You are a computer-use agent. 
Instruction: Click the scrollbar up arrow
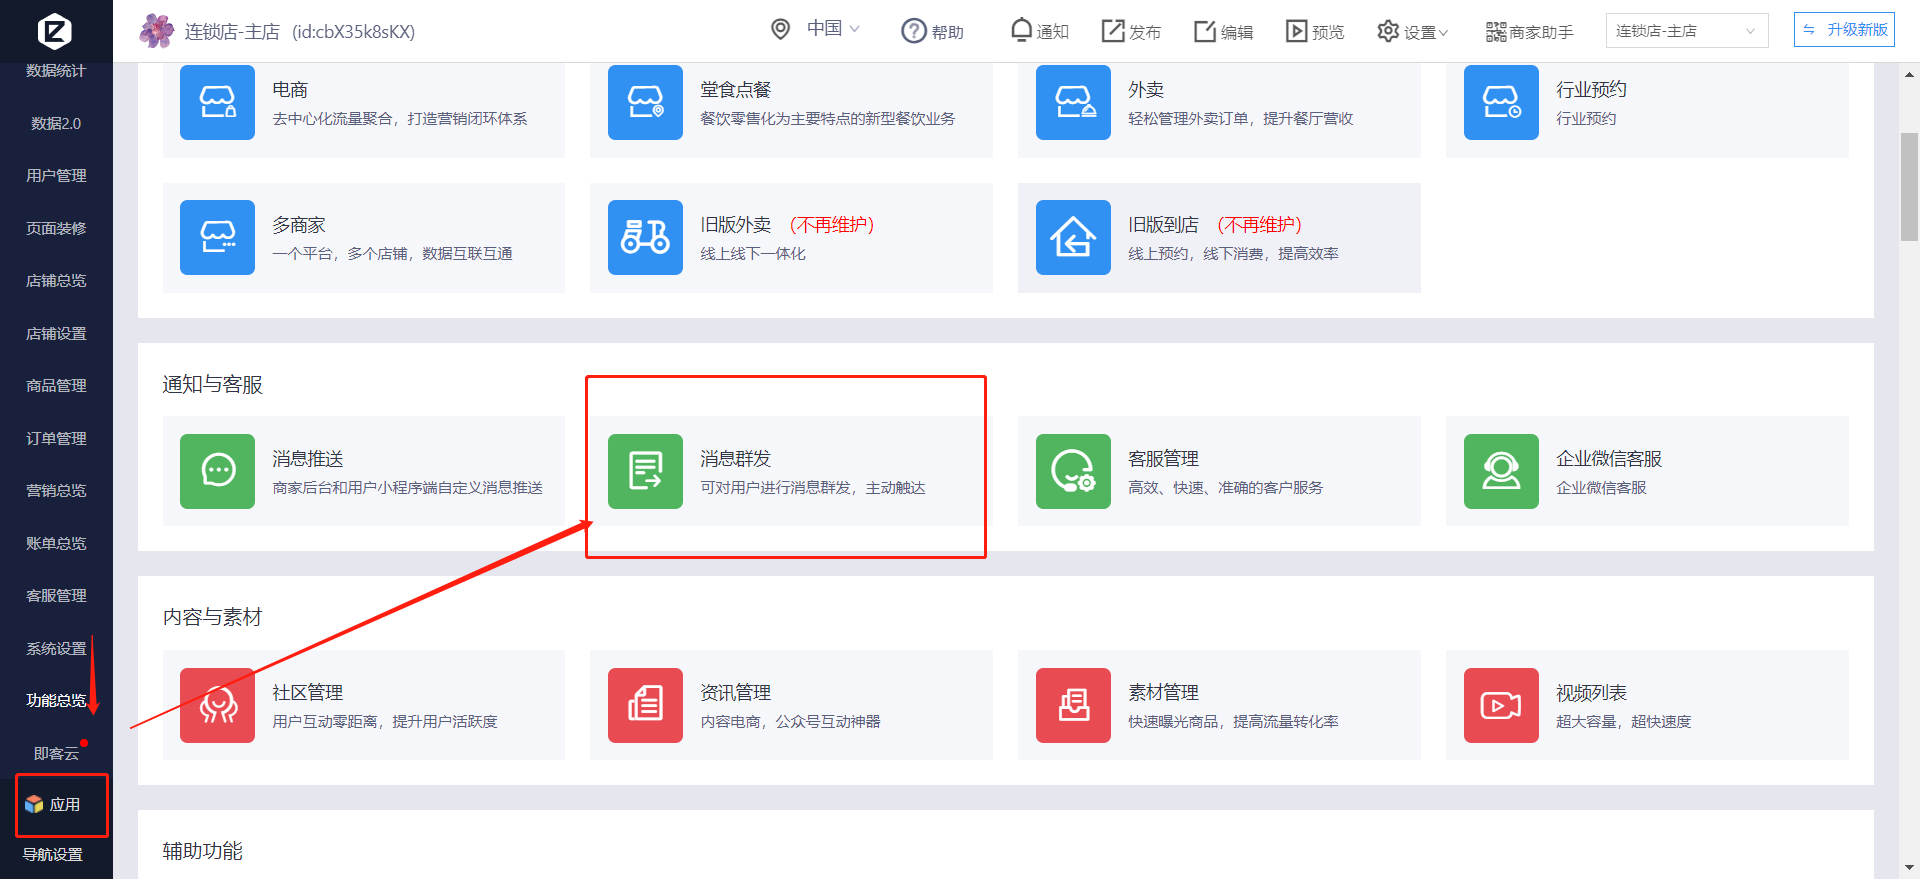coord(1909,74)
